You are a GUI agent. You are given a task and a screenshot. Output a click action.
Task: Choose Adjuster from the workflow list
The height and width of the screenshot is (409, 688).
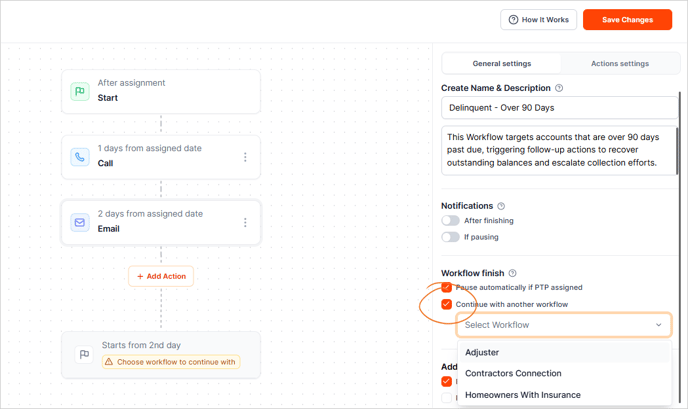(x=482, y=352)
